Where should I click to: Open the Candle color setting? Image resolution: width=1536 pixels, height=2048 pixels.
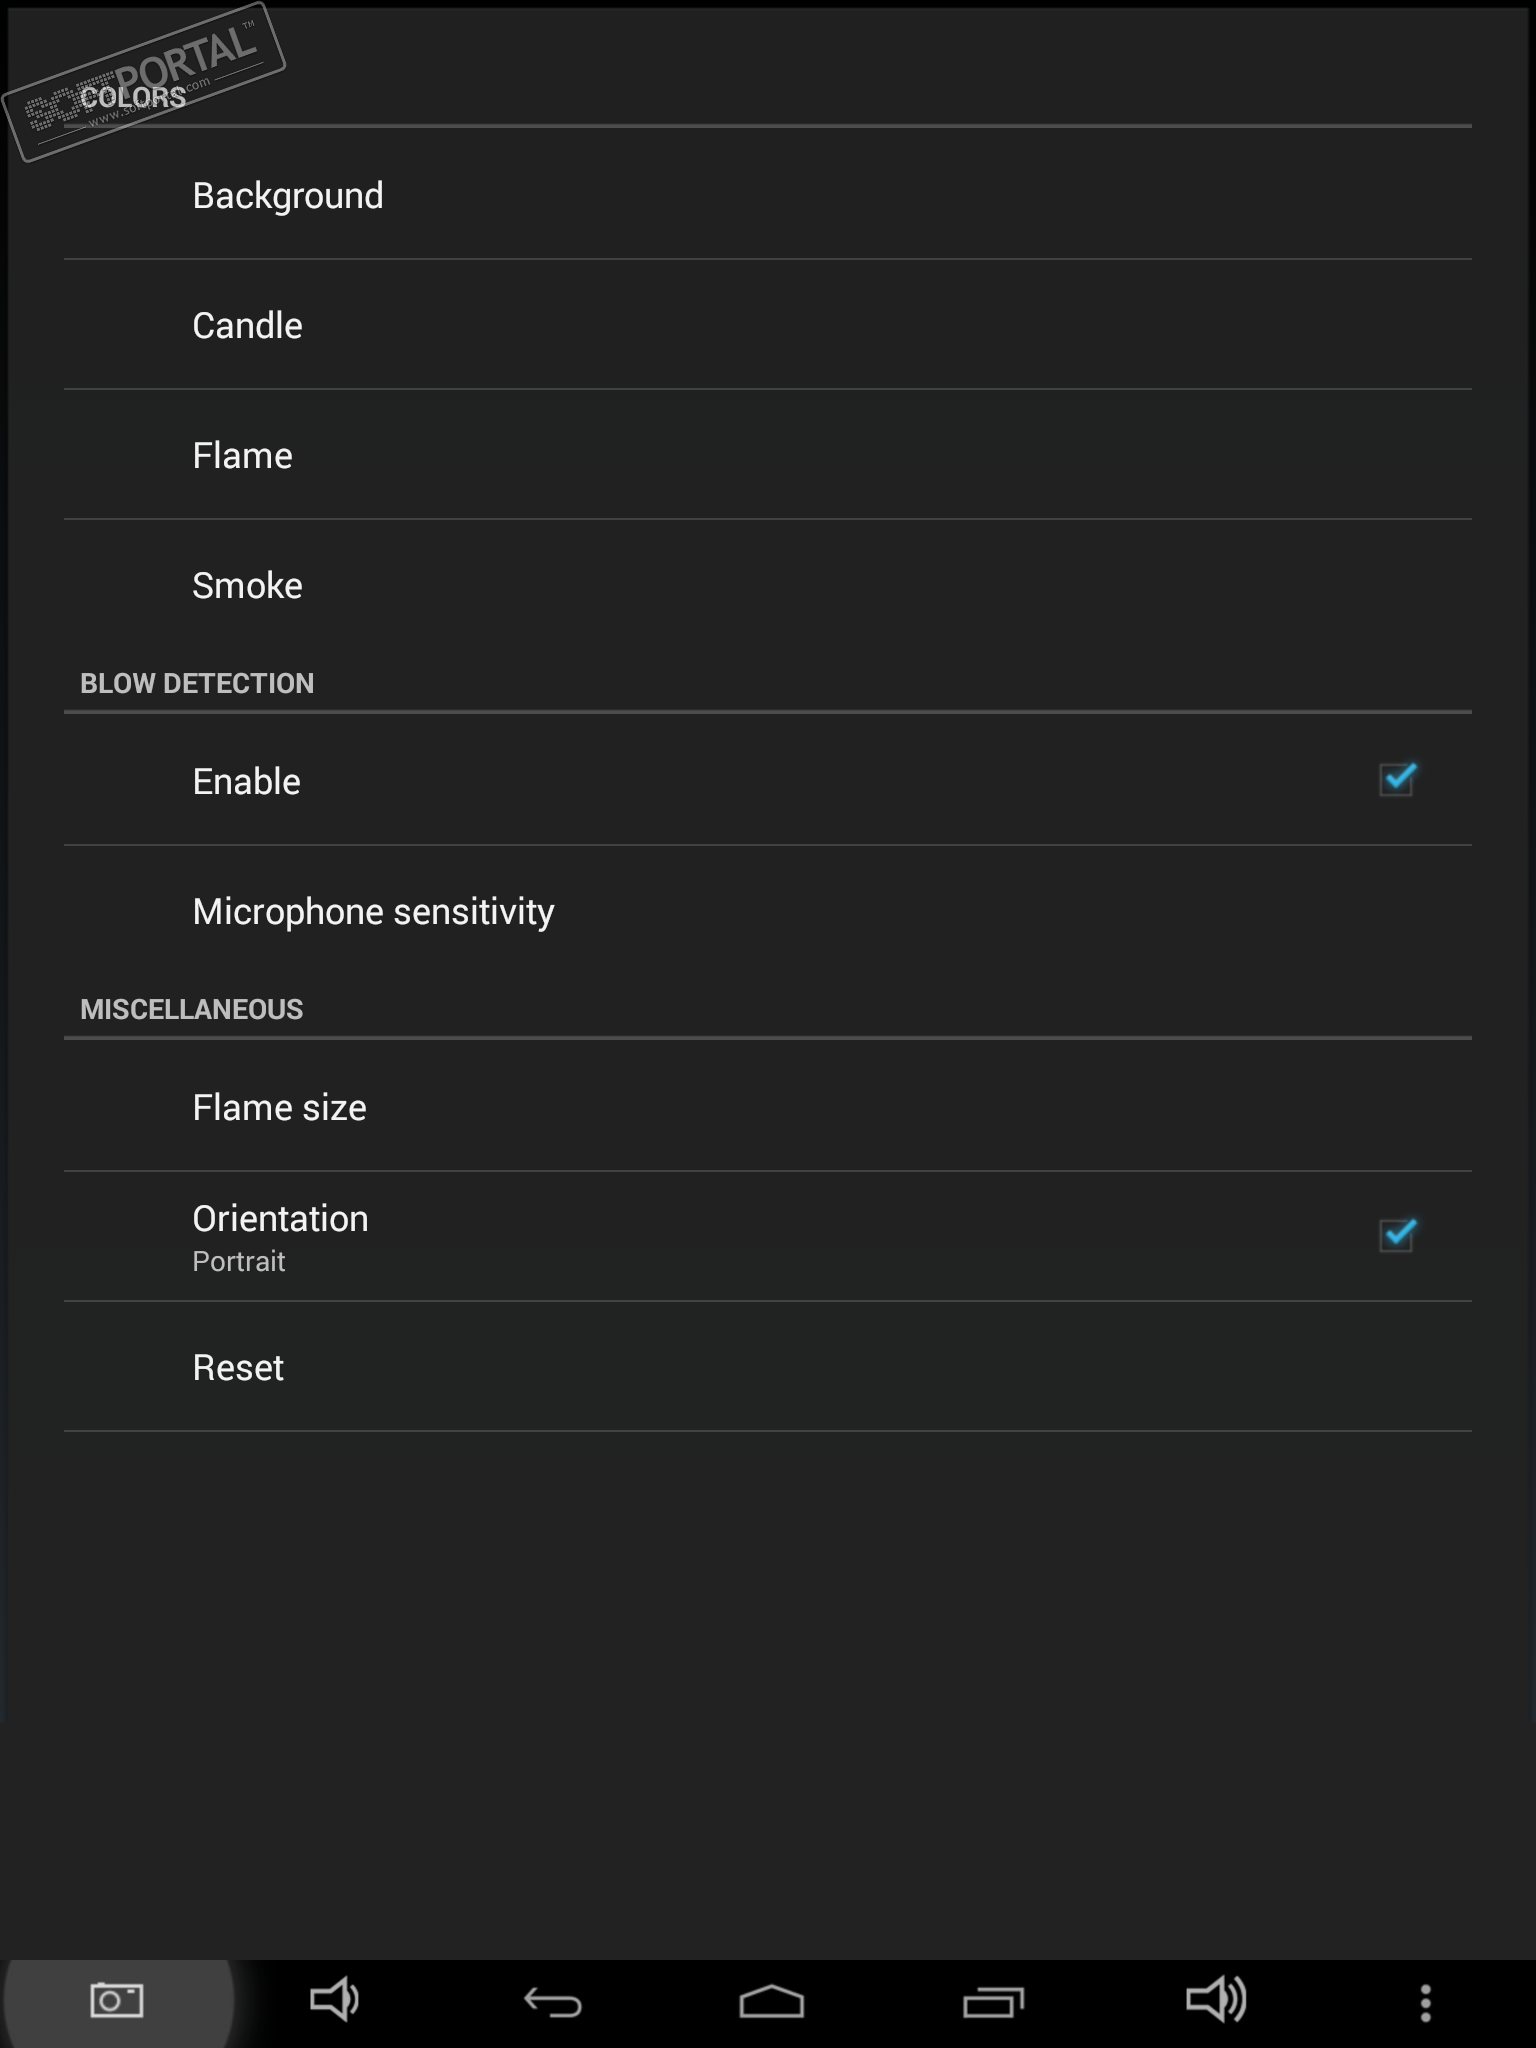247,326
